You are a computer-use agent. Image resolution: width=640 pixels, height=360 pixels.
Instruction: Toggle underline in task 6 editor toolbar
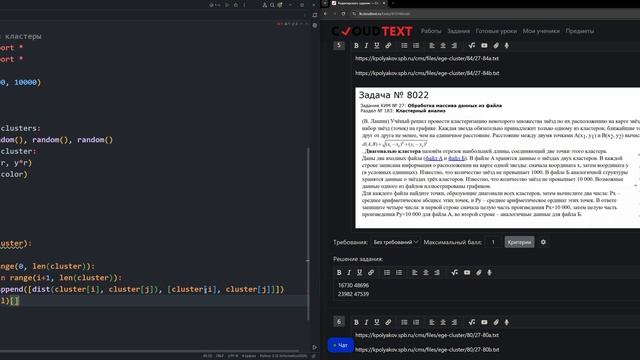pos(377,322)
